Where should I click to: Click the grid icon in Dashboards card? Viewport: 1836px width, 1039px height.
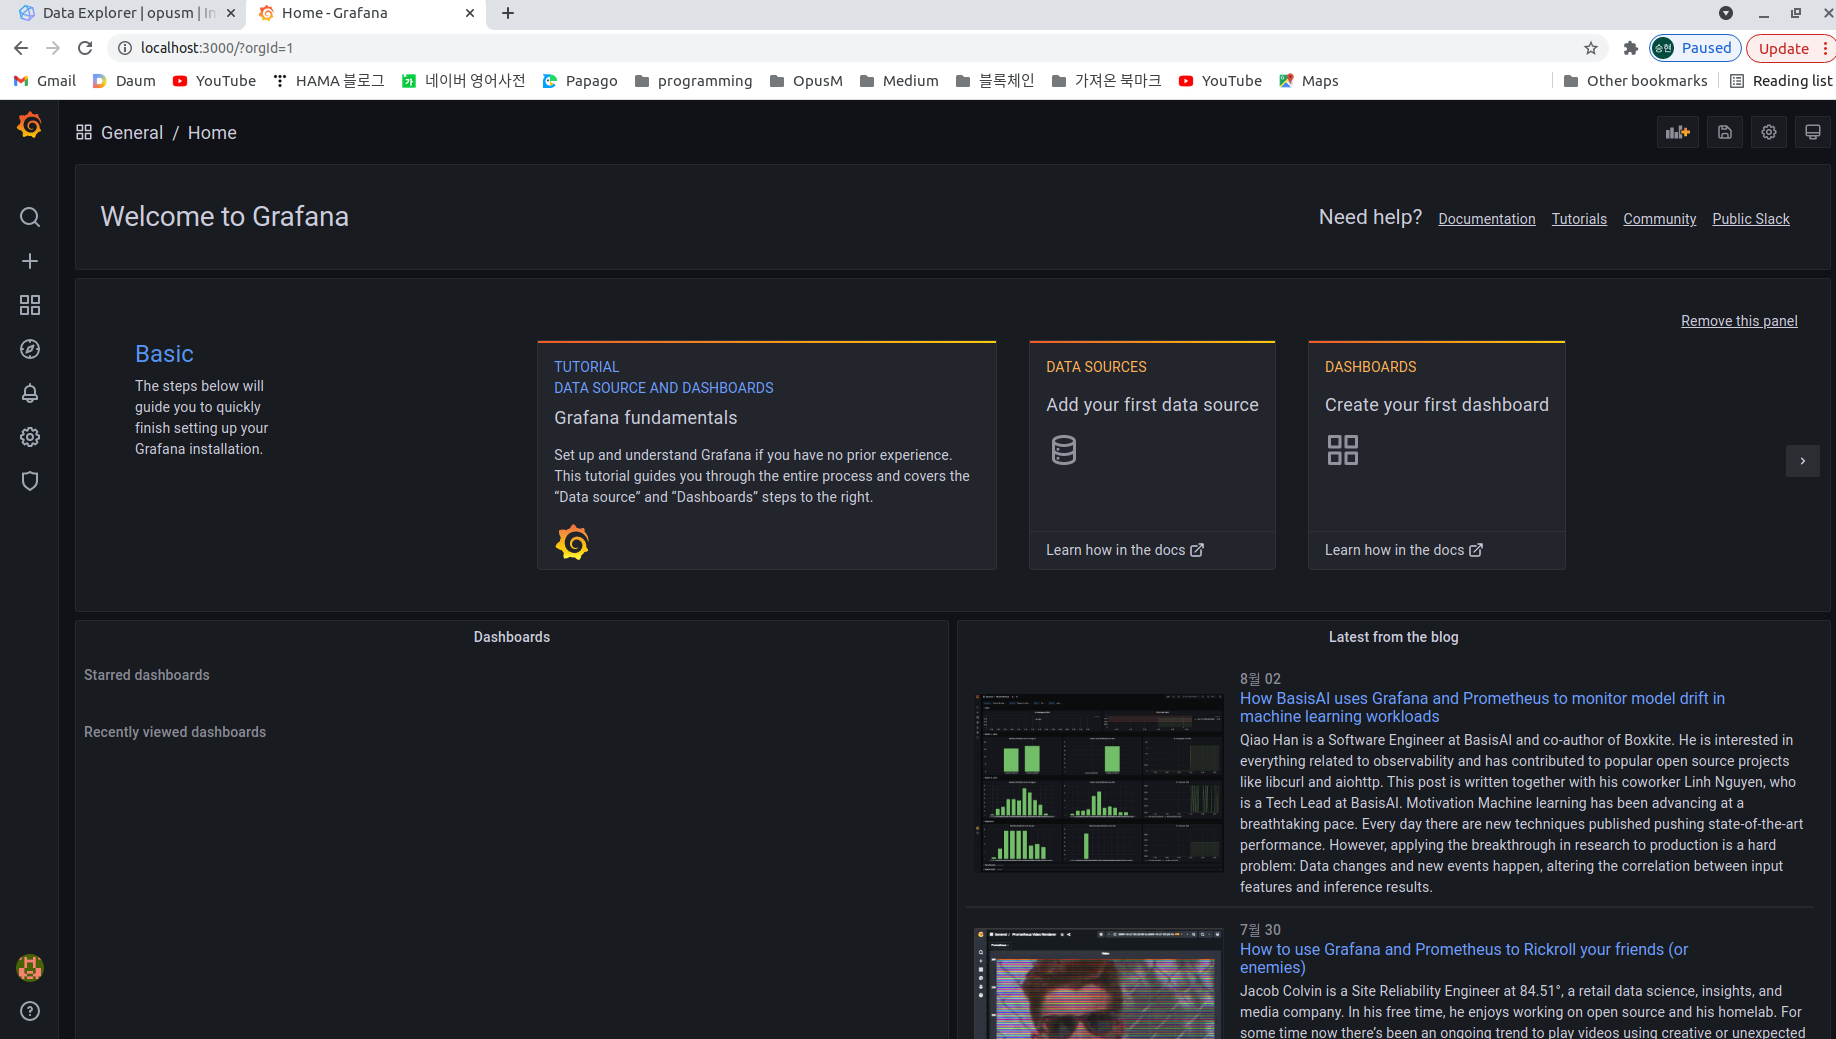point(1343,450)
